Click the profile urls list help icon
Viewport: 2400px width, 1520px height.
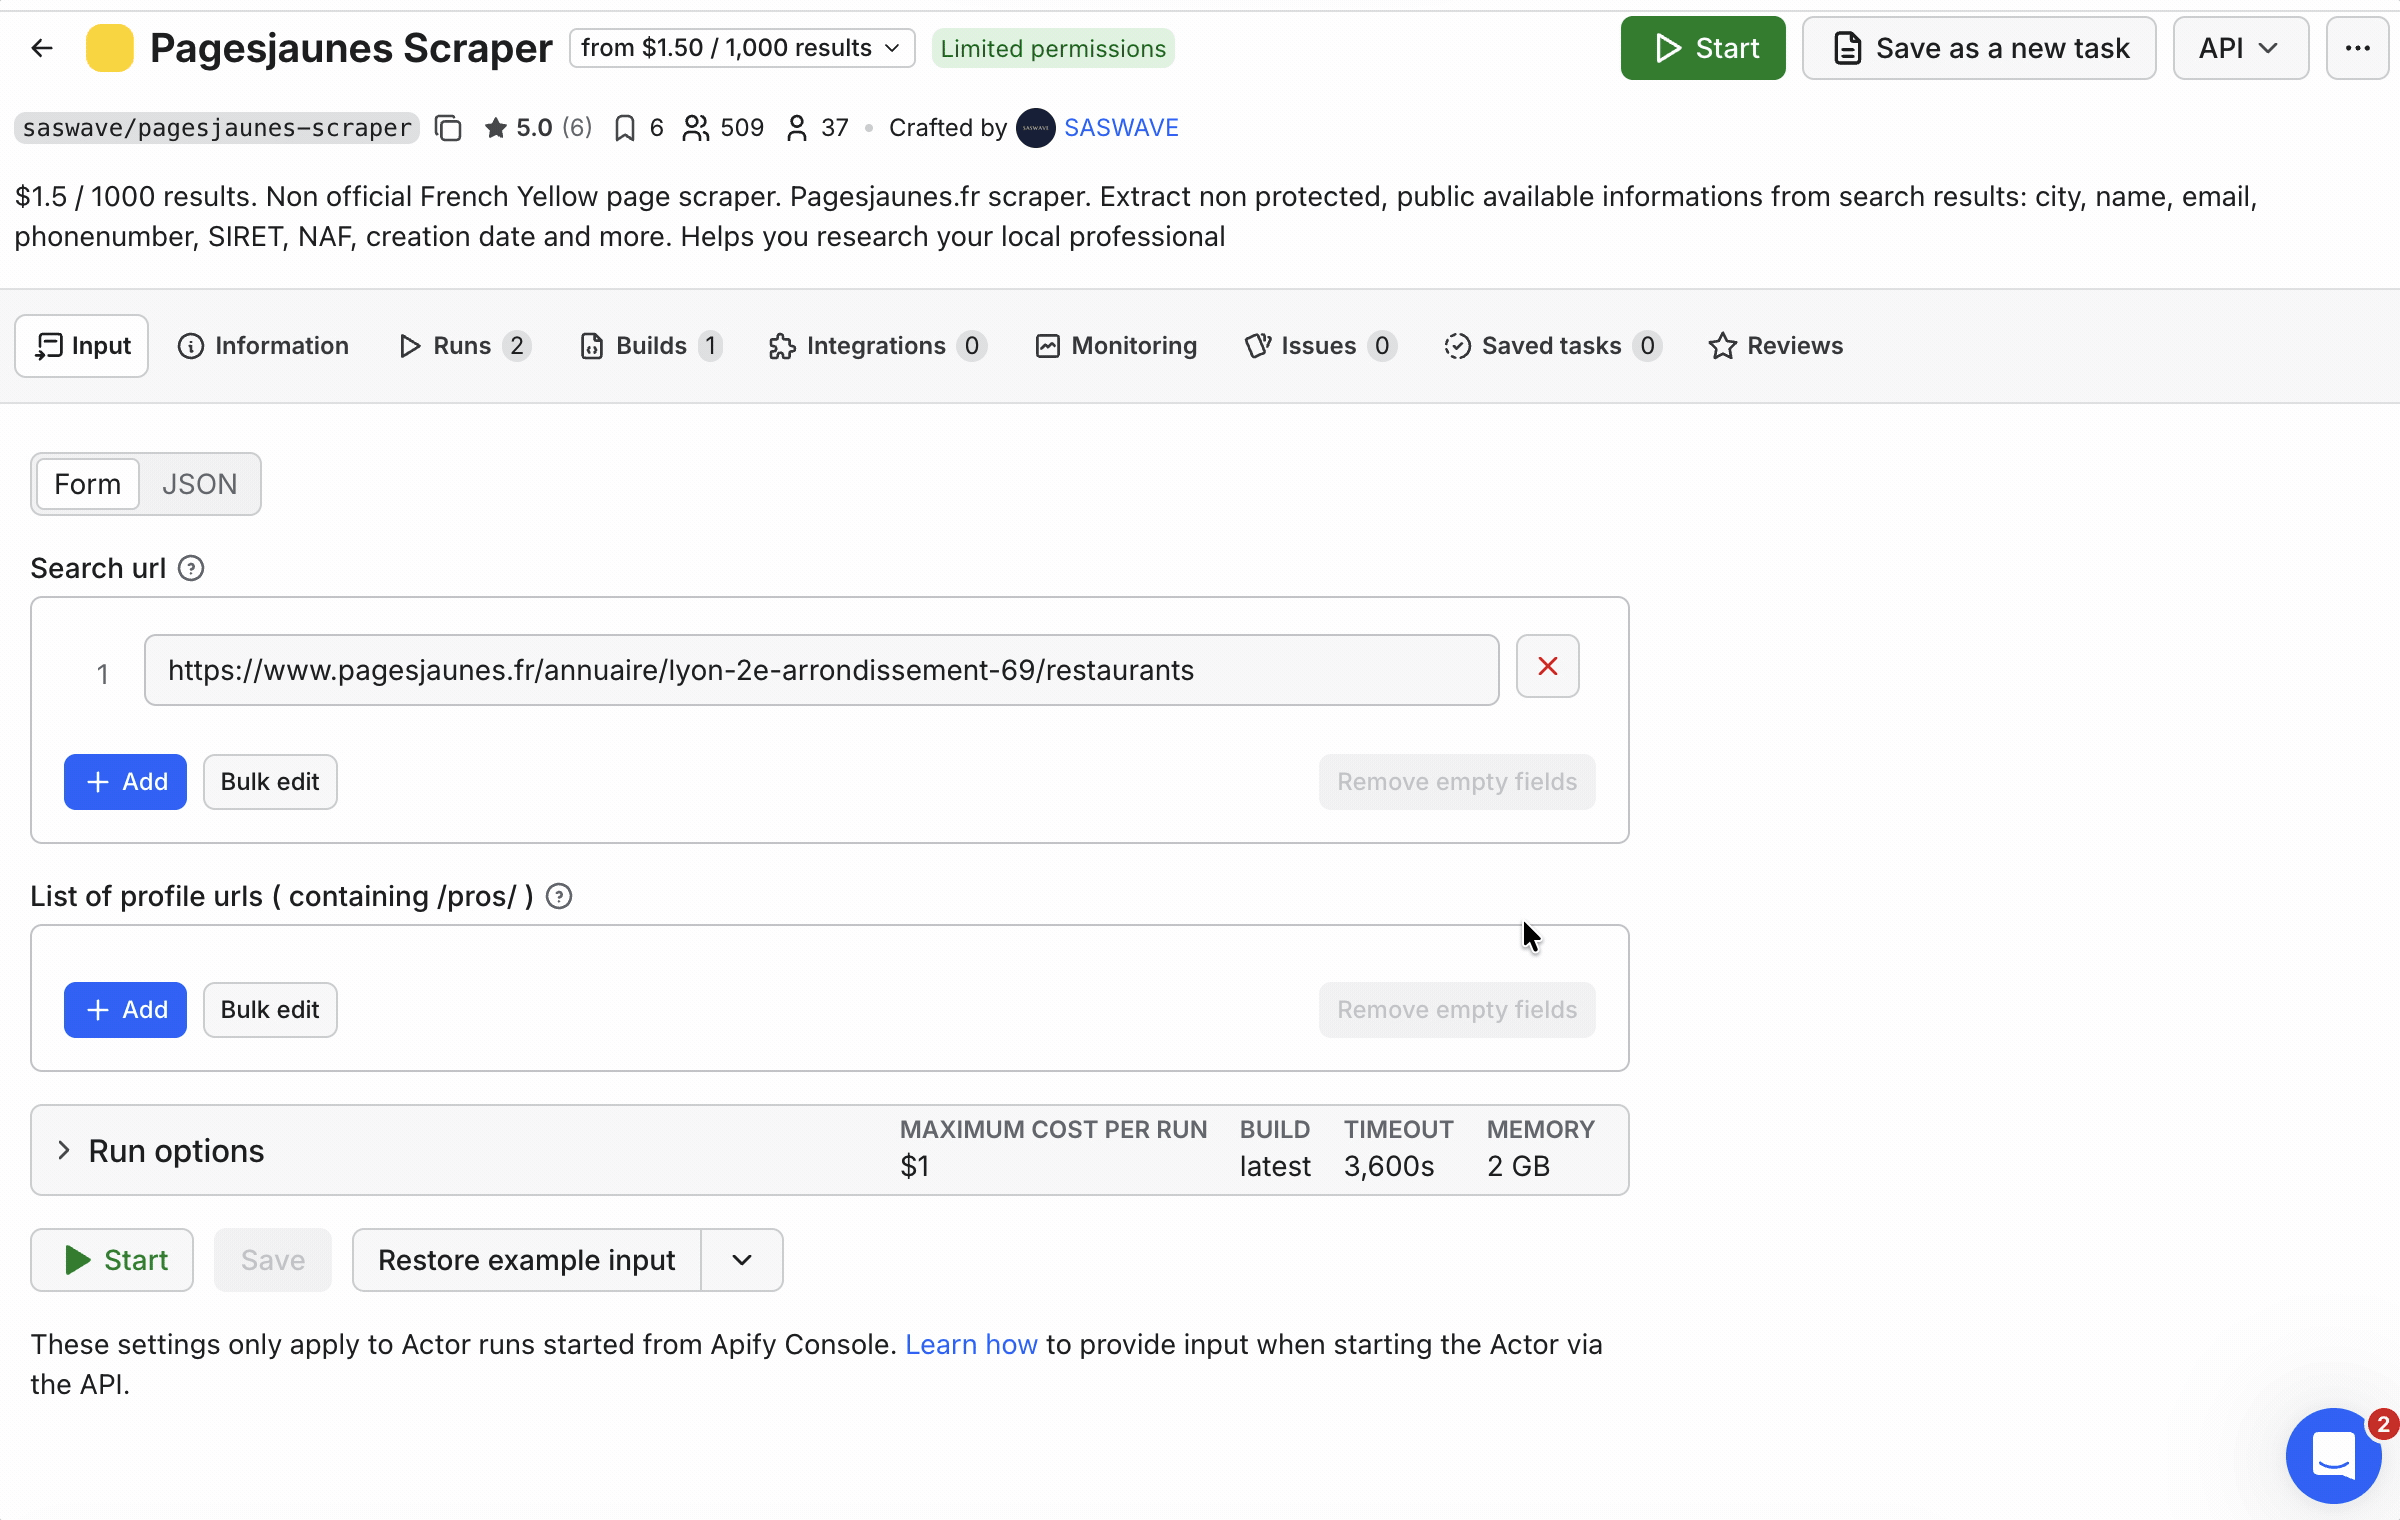pyautogui.click(x=559, y=896)
